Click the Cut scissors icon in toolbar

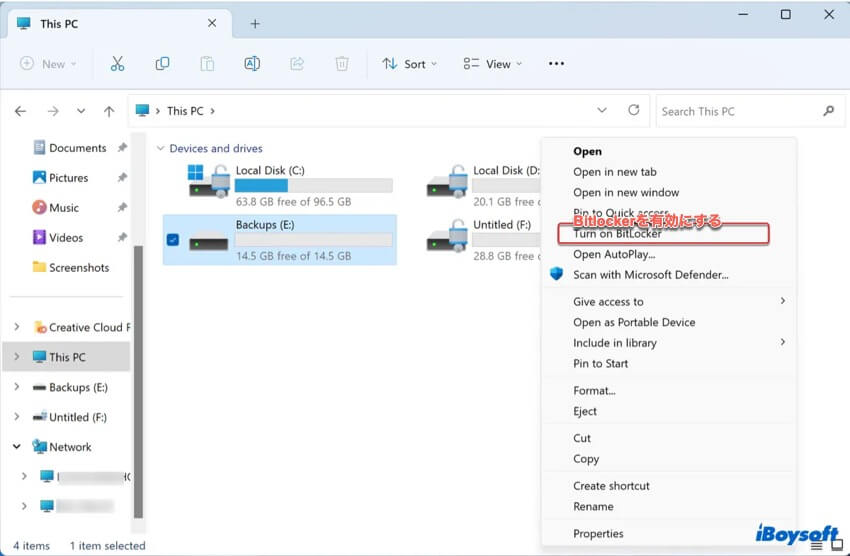coord(117,64)
